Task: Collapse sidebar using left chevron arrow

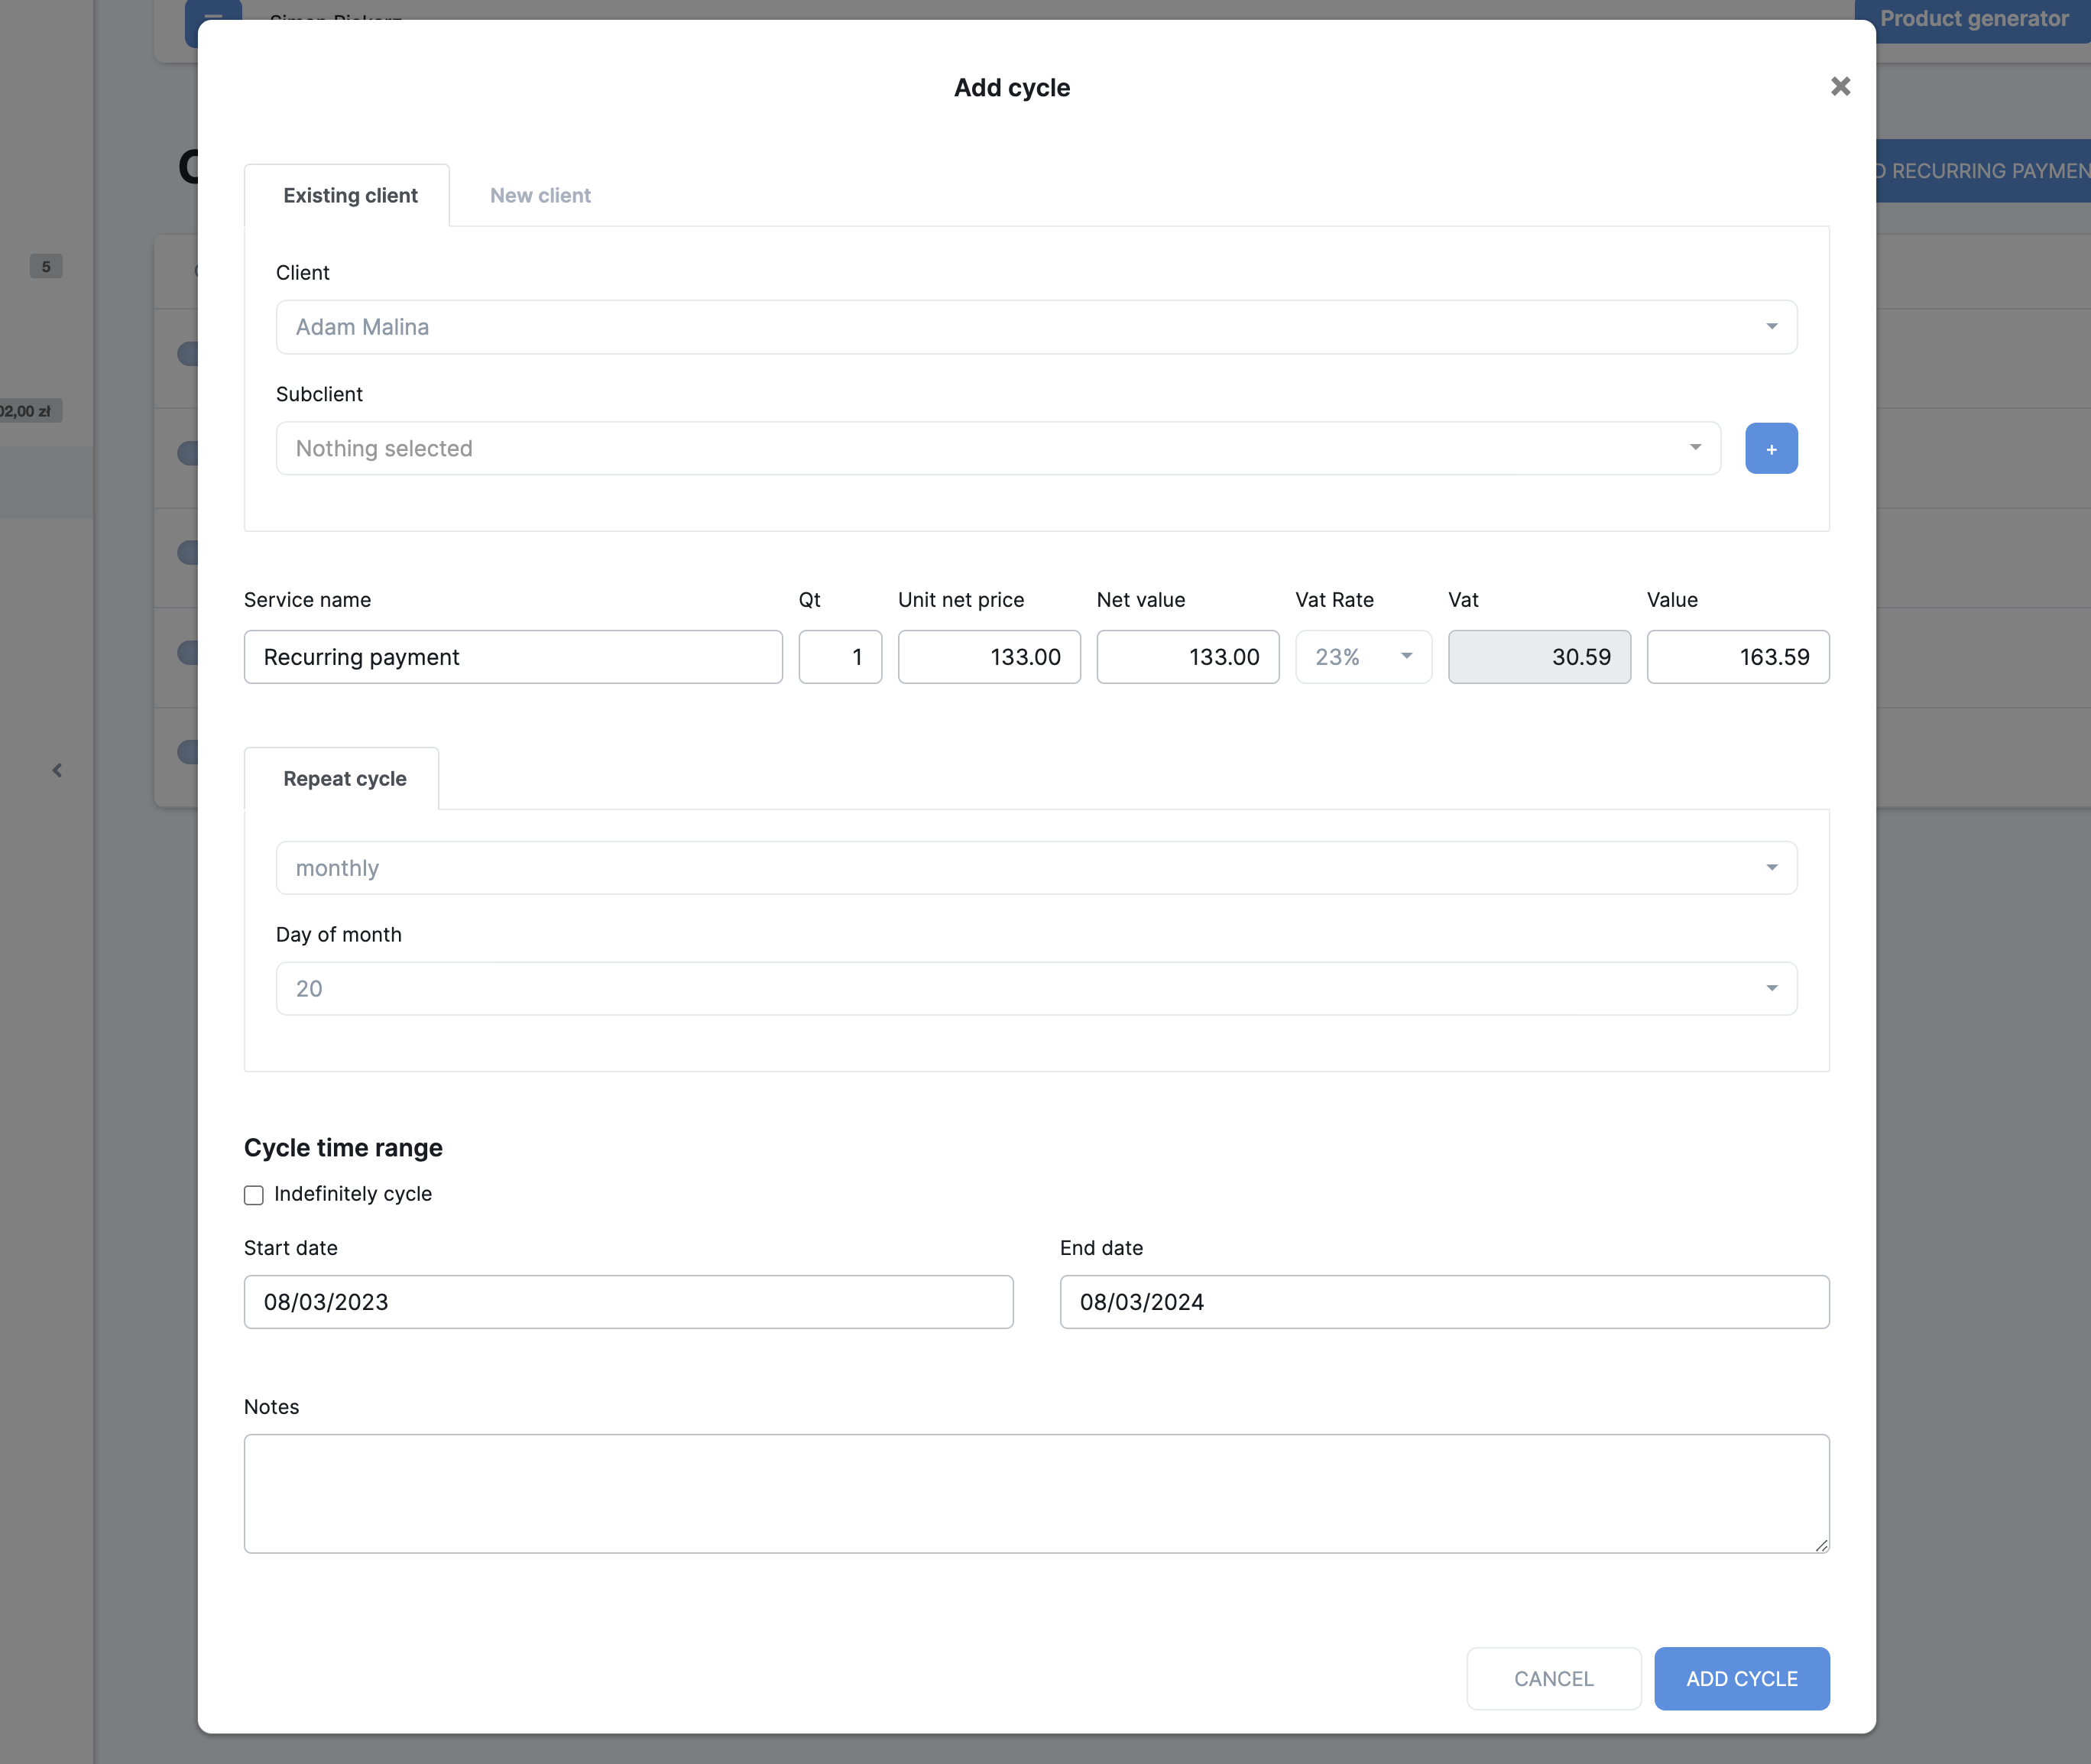Action: (x=57, y=770)
